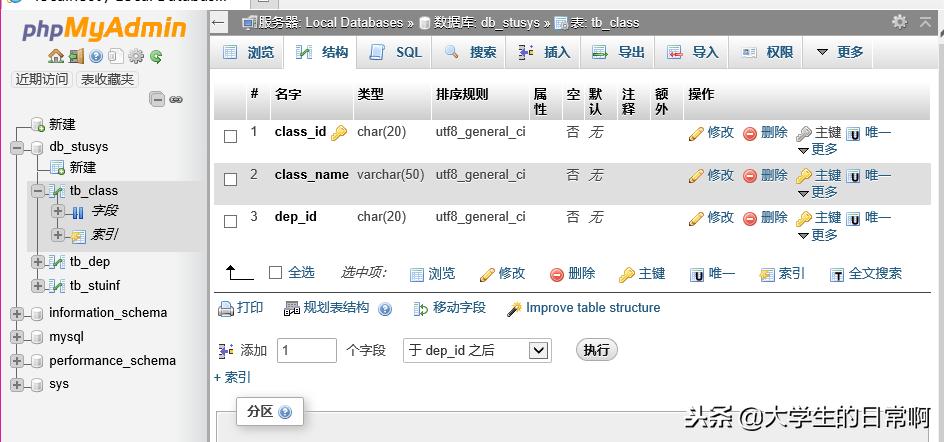The width and height of the screenshot is (944, 442).
Task: Click the help icon next to 分区
Action: pos(285,412)
